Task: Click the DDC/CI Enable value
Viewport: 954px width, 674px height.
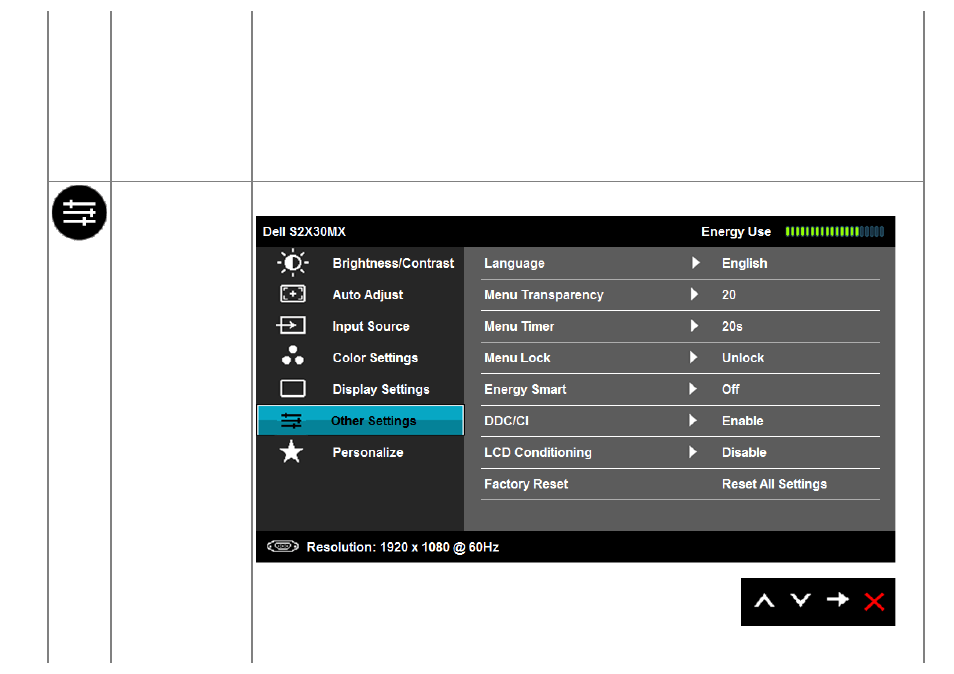Action: point(742,421)
